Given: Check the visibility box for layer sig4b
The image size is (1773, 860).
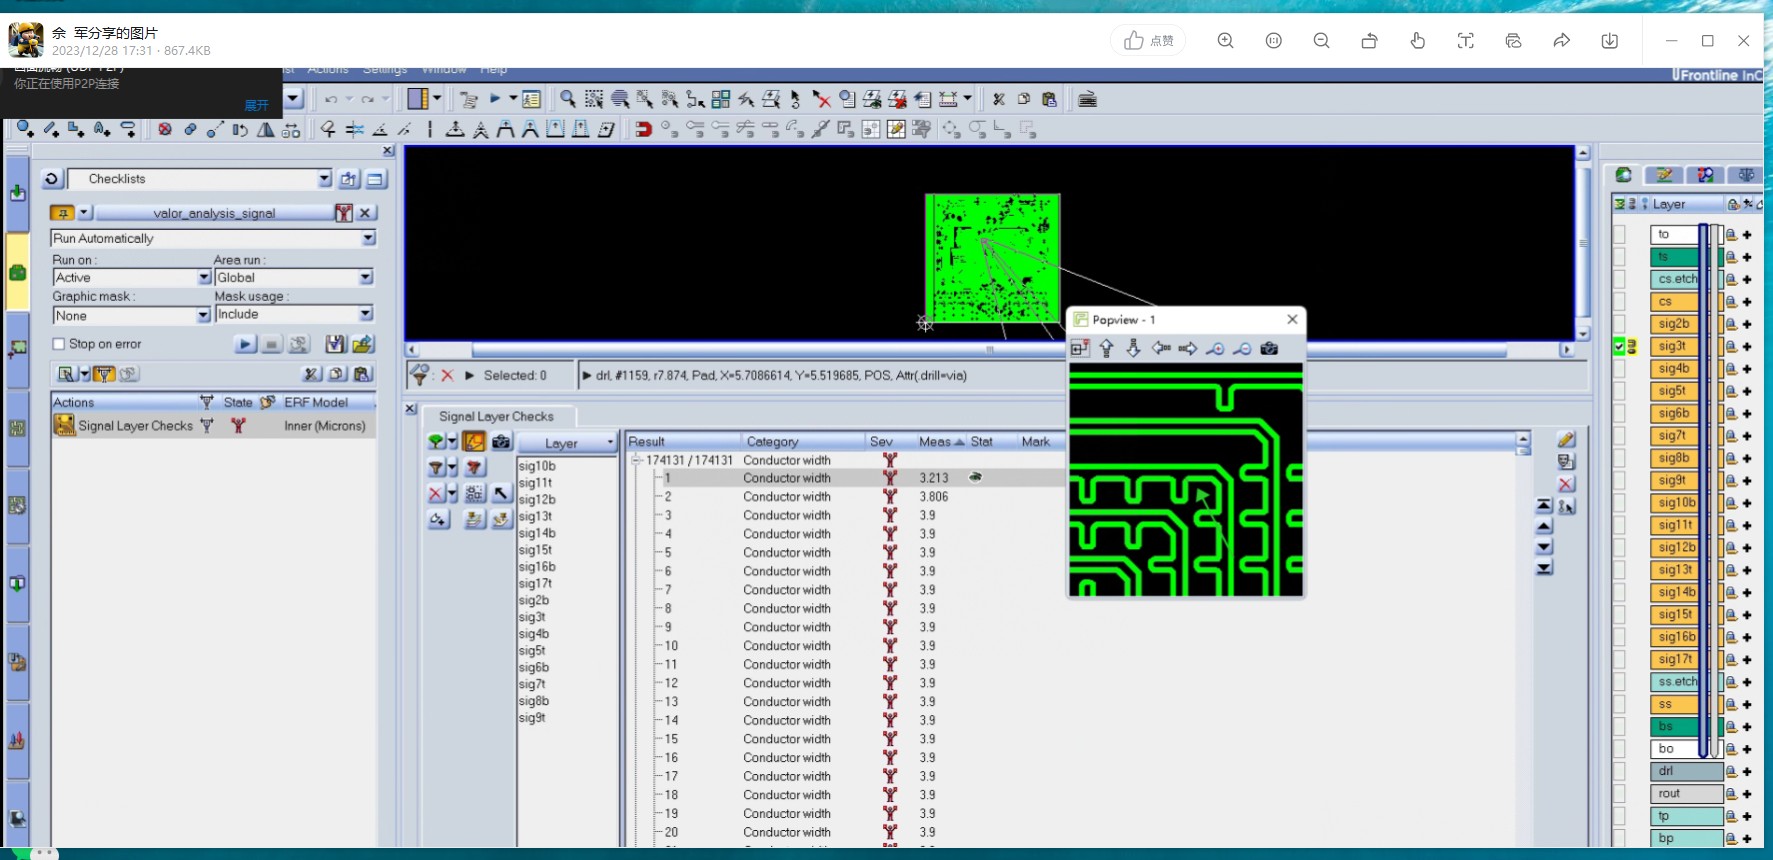Looking at the screenshot, I should [1619, 369].
